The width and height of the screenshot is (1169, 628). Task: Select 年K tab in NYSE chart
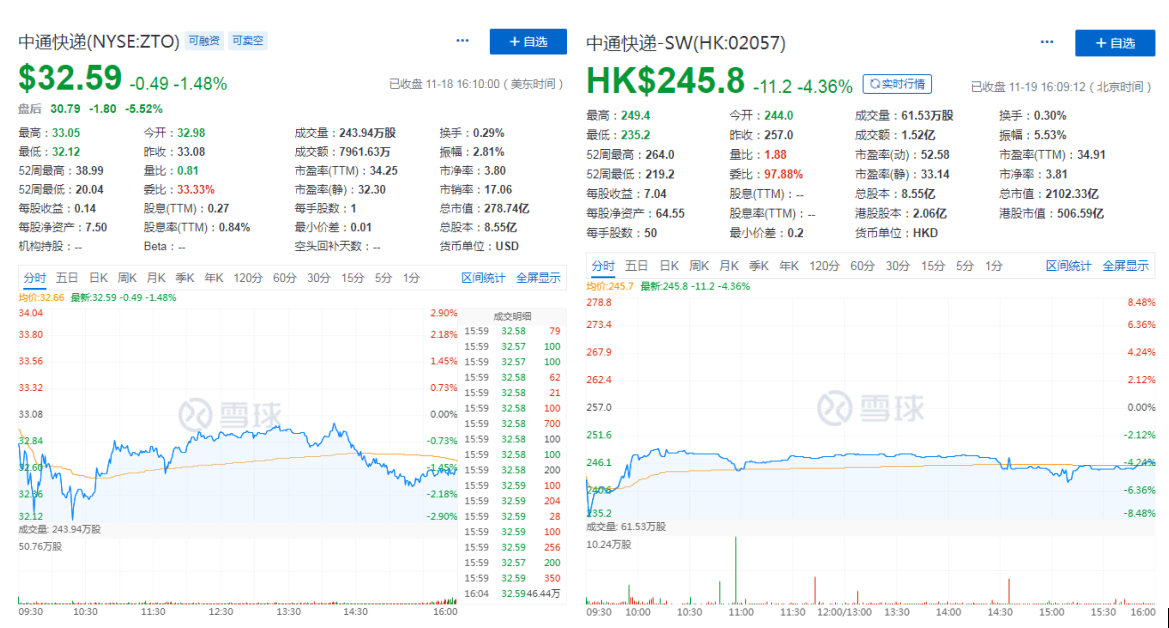214,277
